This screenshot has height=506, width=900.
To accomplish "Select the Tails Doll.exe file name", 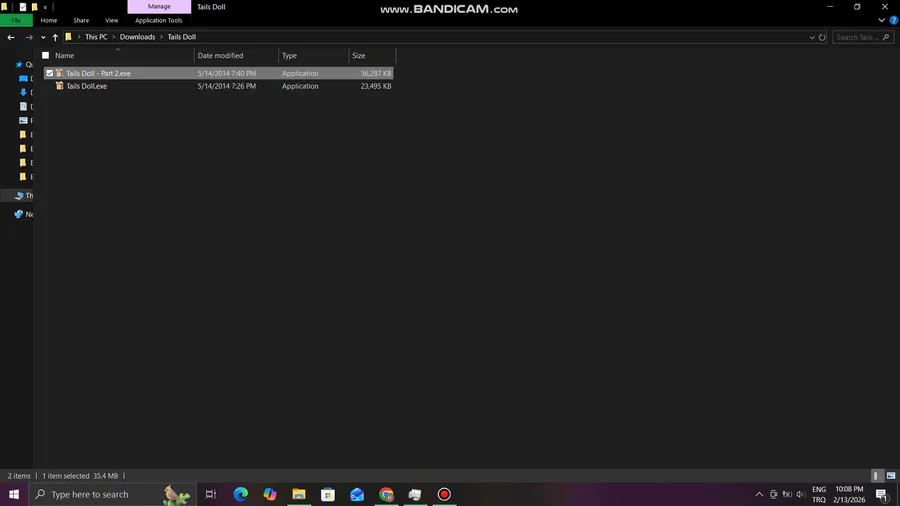I will click(87, 86).
